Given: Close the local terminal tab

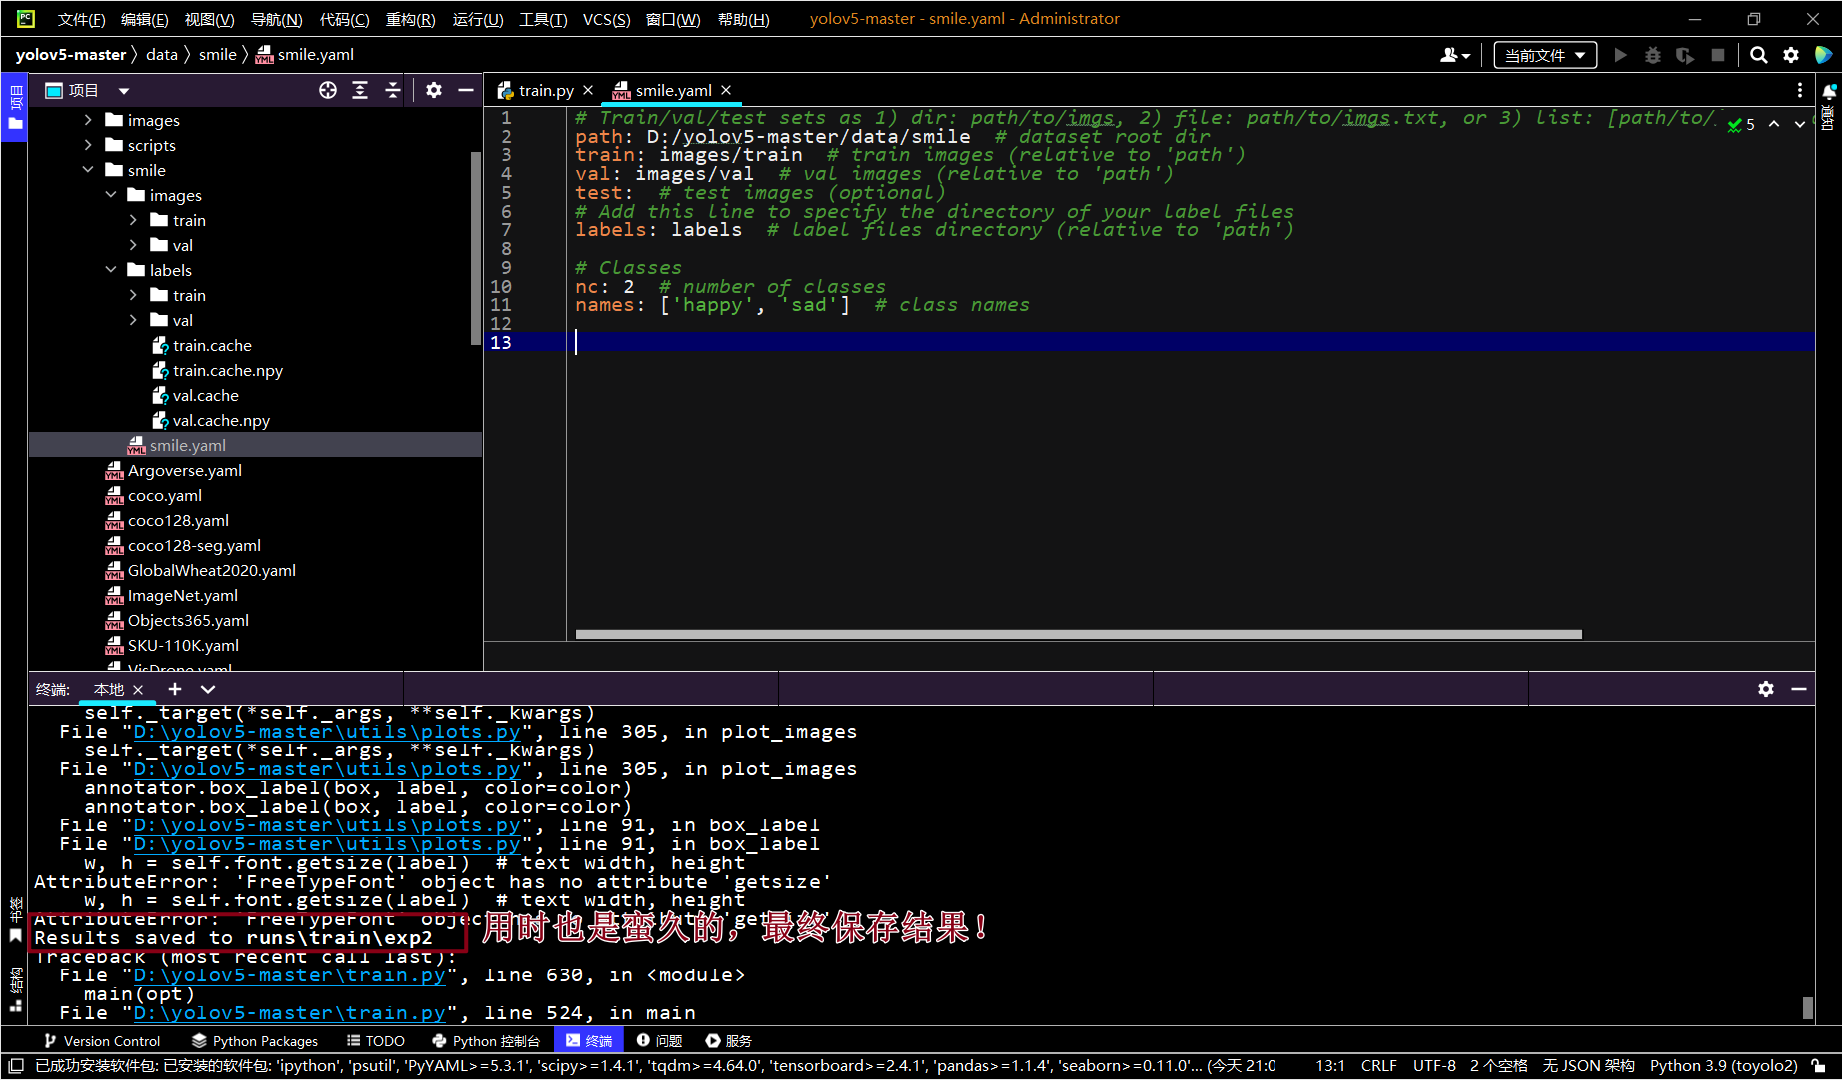Looking at the screenshot, I should click(x=138, y=690).
